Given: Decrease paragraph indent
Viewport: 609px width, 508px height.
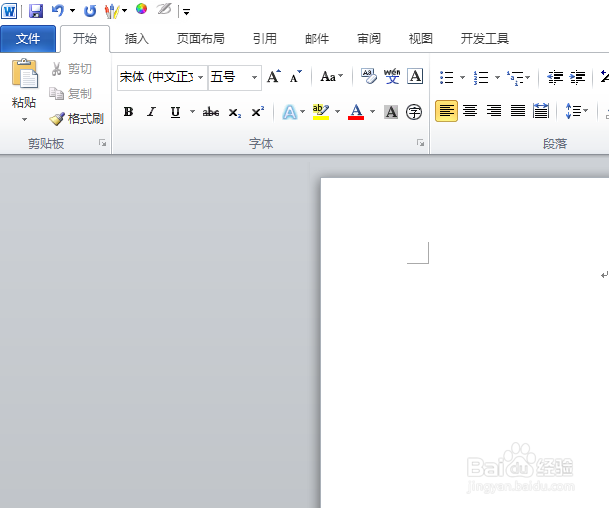Looking at the screenshot, I should (x=555, y=77).
